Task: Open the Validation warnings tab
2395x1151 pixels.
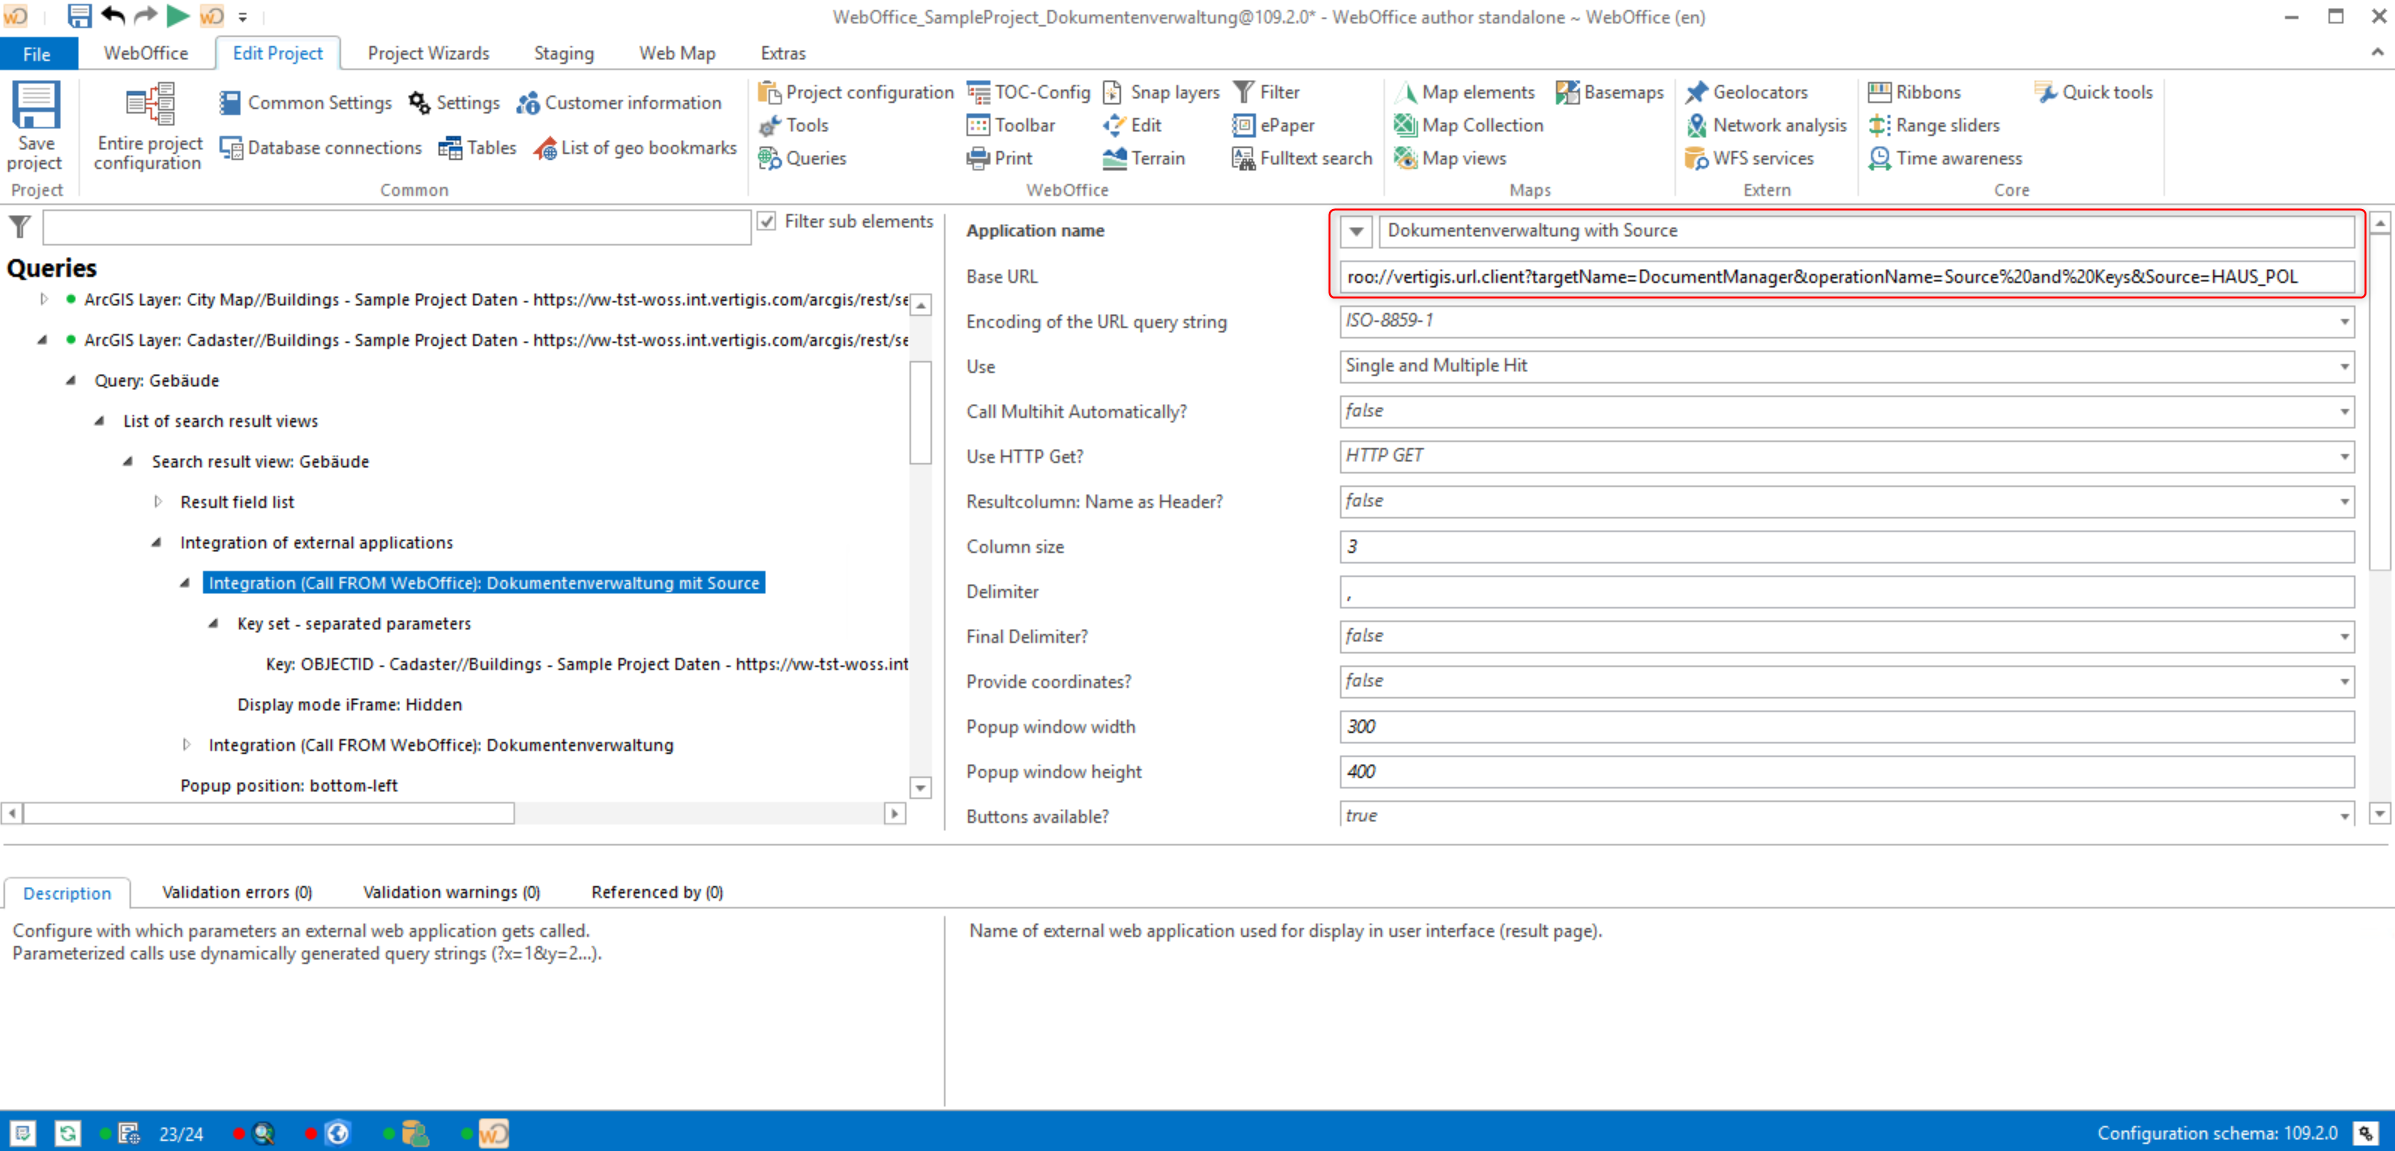Action: point(450,891)
